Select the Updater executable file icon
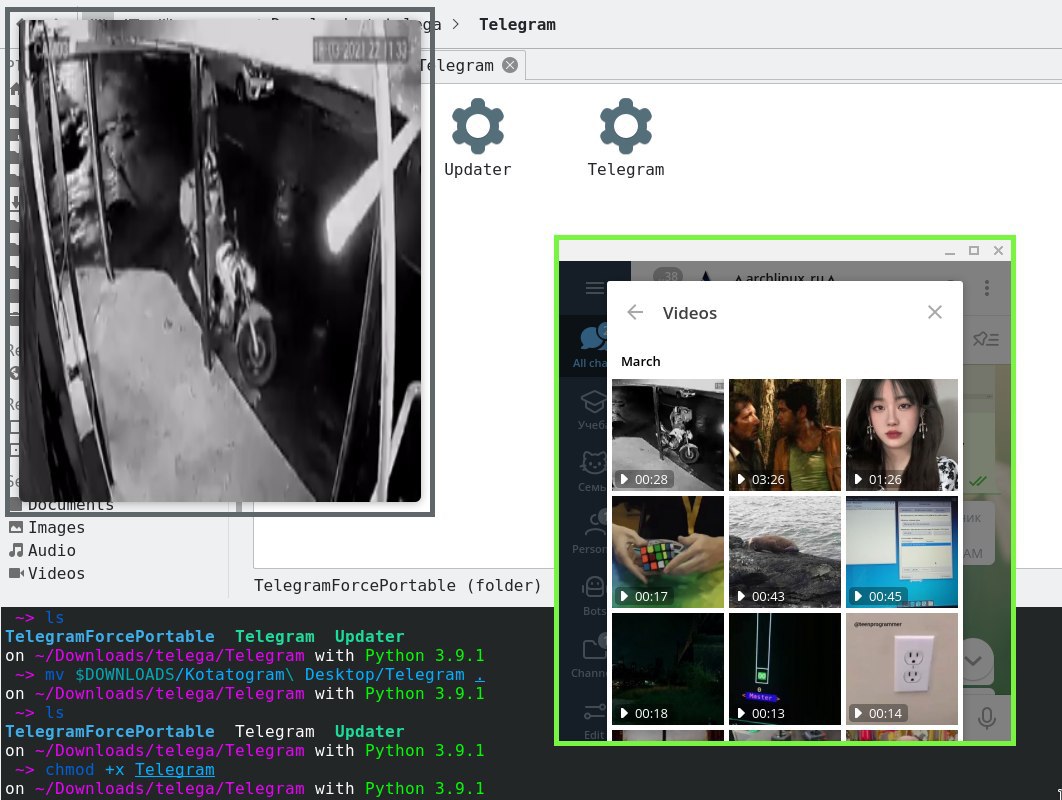1062x800 pixels. pyautogui.click(x=478, y=127)
